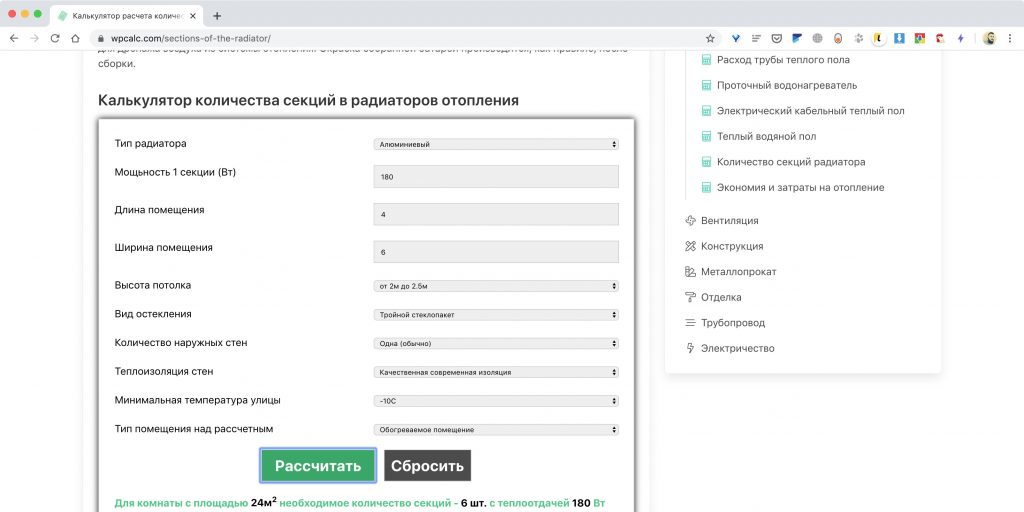
Task: Click the Электричество lightning bolt icon
Action: (x=690, y=349)
